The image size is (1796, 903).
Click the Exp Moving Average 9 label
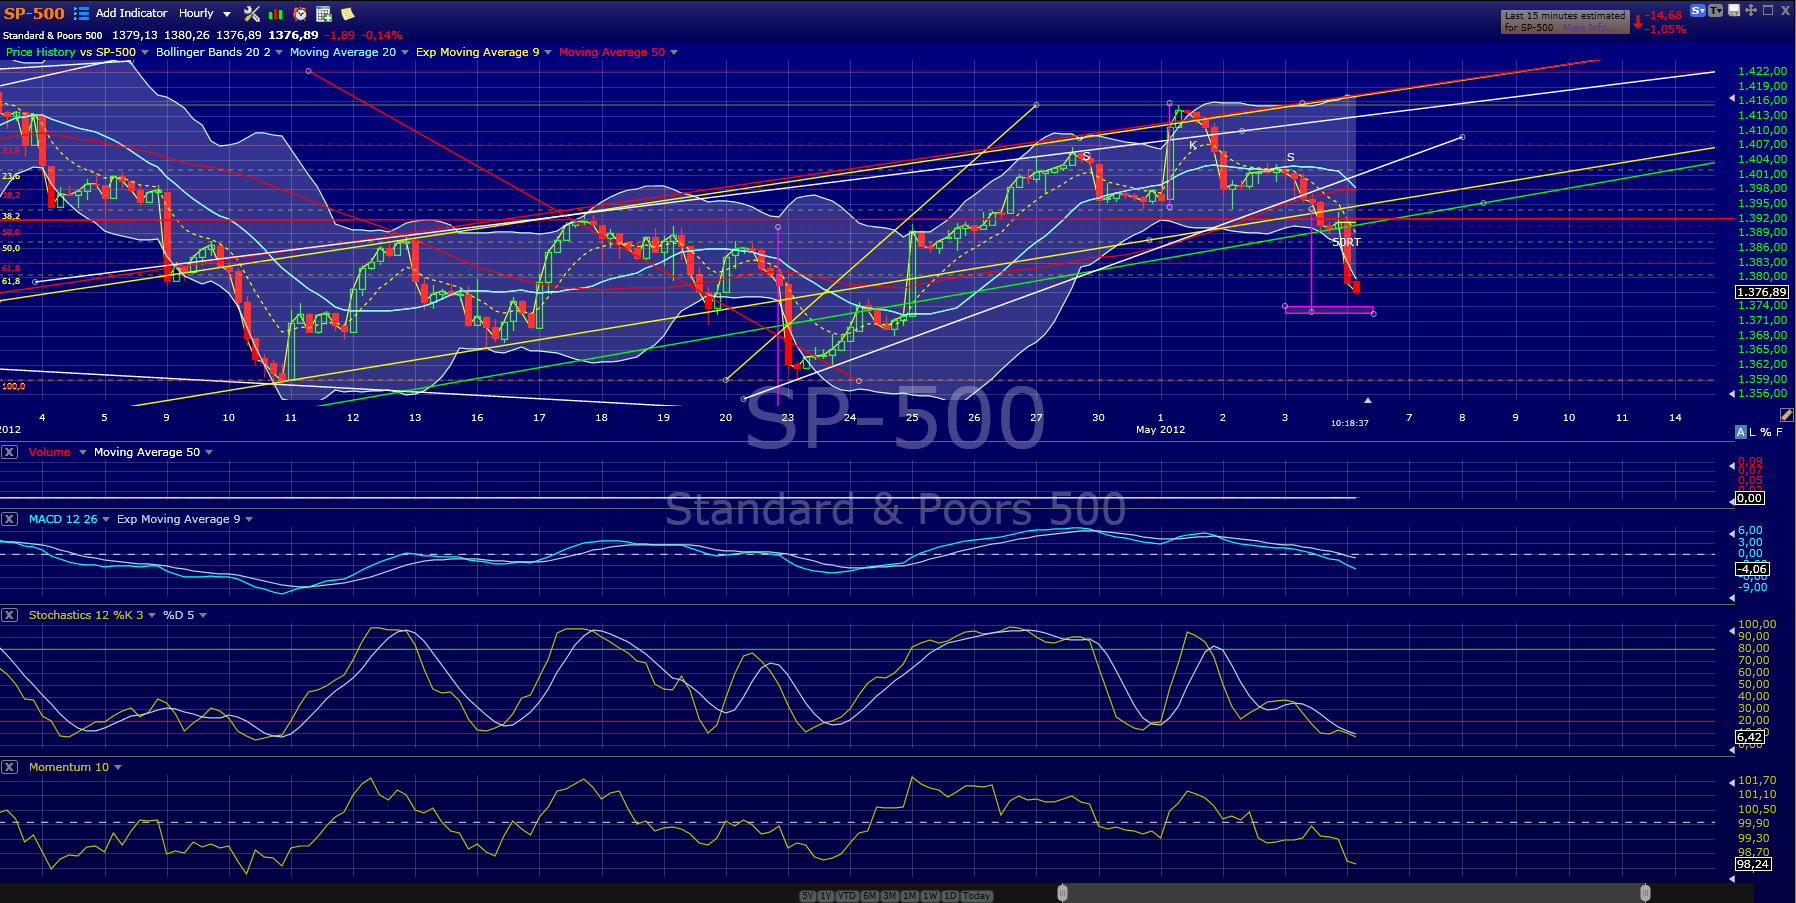tap(478, 52)
